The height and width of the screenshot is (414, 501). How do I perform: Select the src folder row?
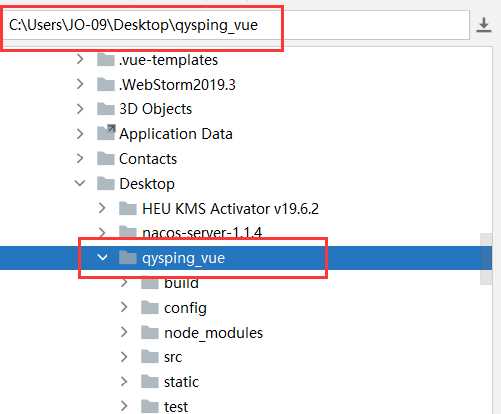click(x=246, y=357)
